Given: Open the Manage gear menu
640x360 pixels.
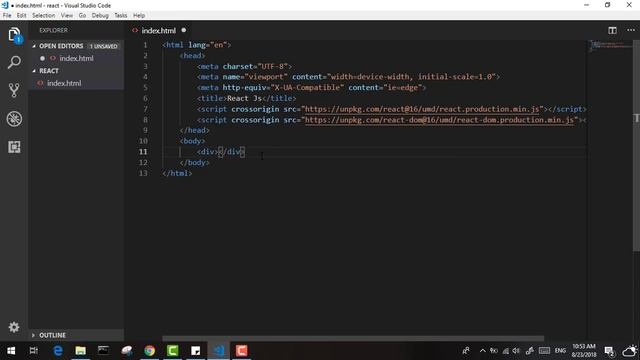Looking at the screenshot, I should [x=14, y=327].
